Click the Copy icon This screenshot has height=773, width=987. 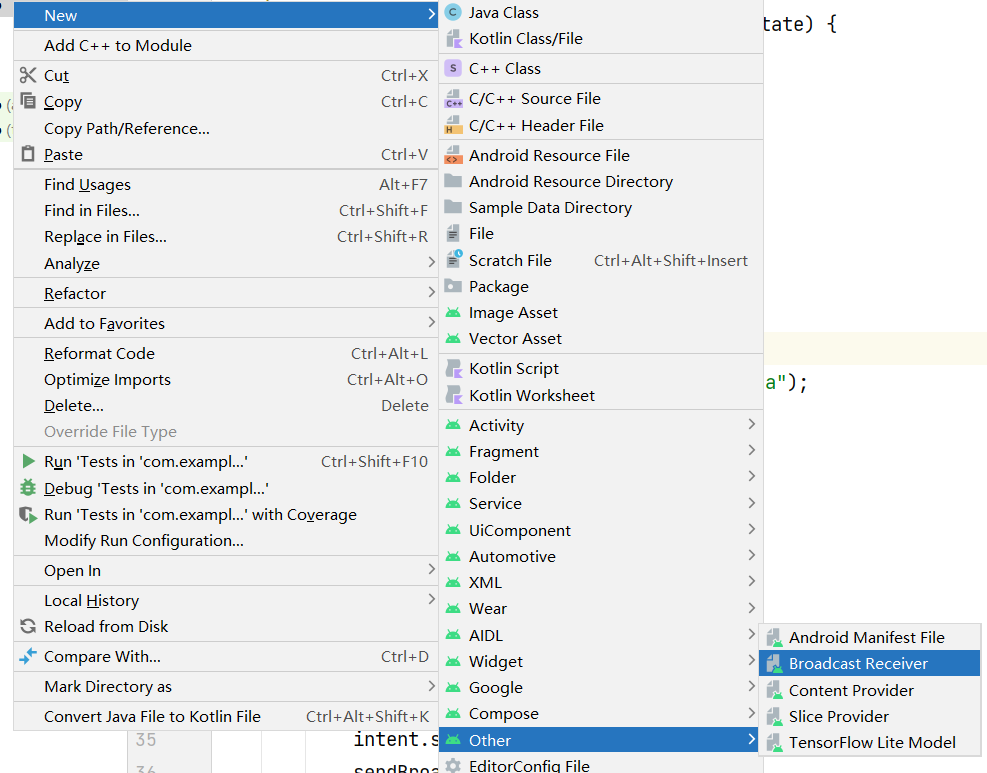point(28,101)
